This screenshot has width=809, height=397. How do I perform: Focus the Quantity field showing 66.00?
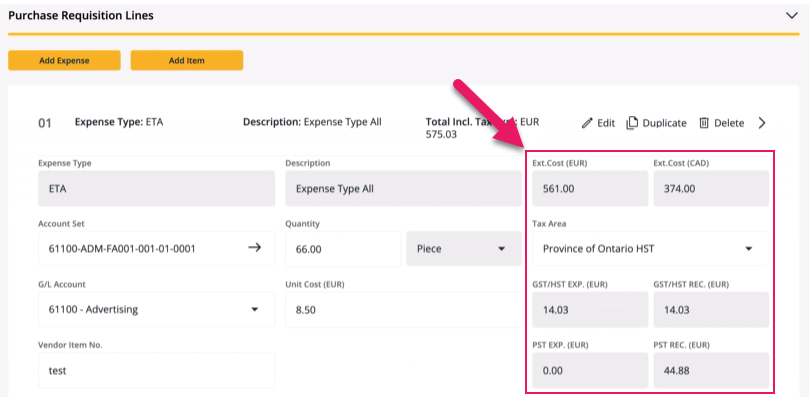(343, 249)
